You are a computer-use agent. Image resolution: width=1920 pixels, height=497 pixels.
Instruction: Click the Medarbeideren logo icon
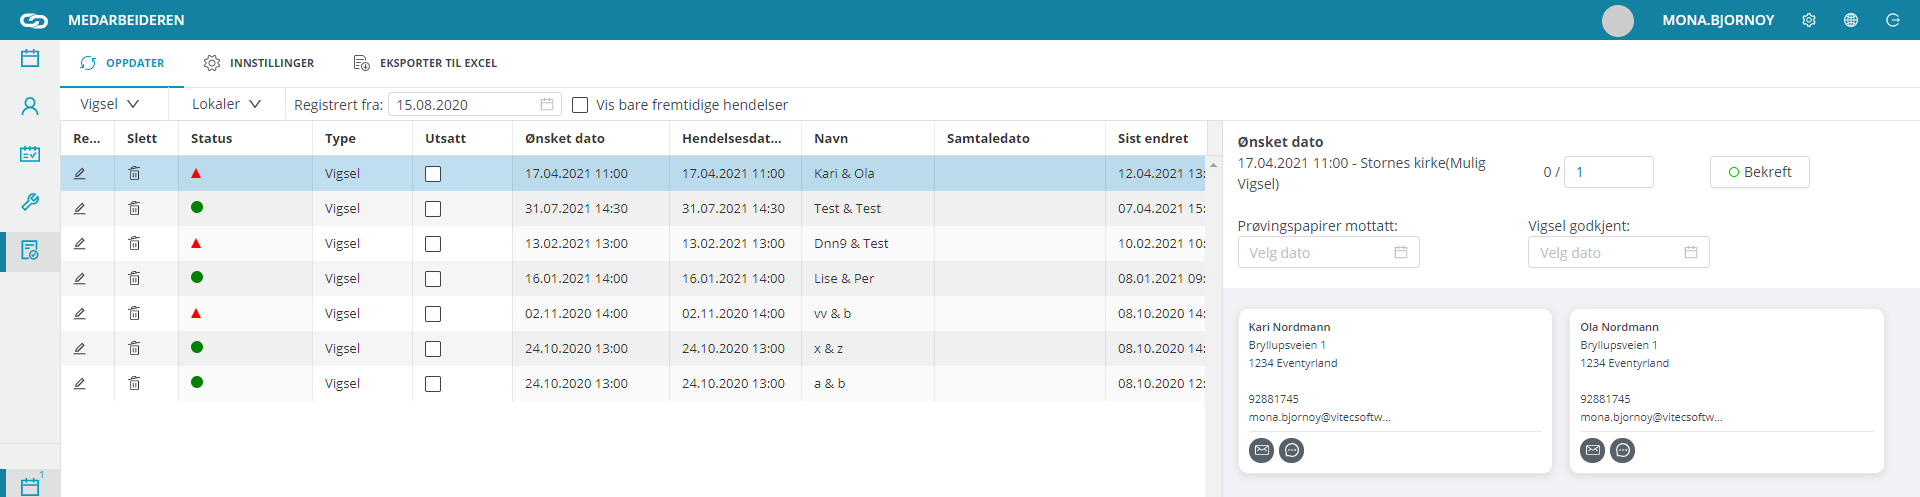pos(34,20)
